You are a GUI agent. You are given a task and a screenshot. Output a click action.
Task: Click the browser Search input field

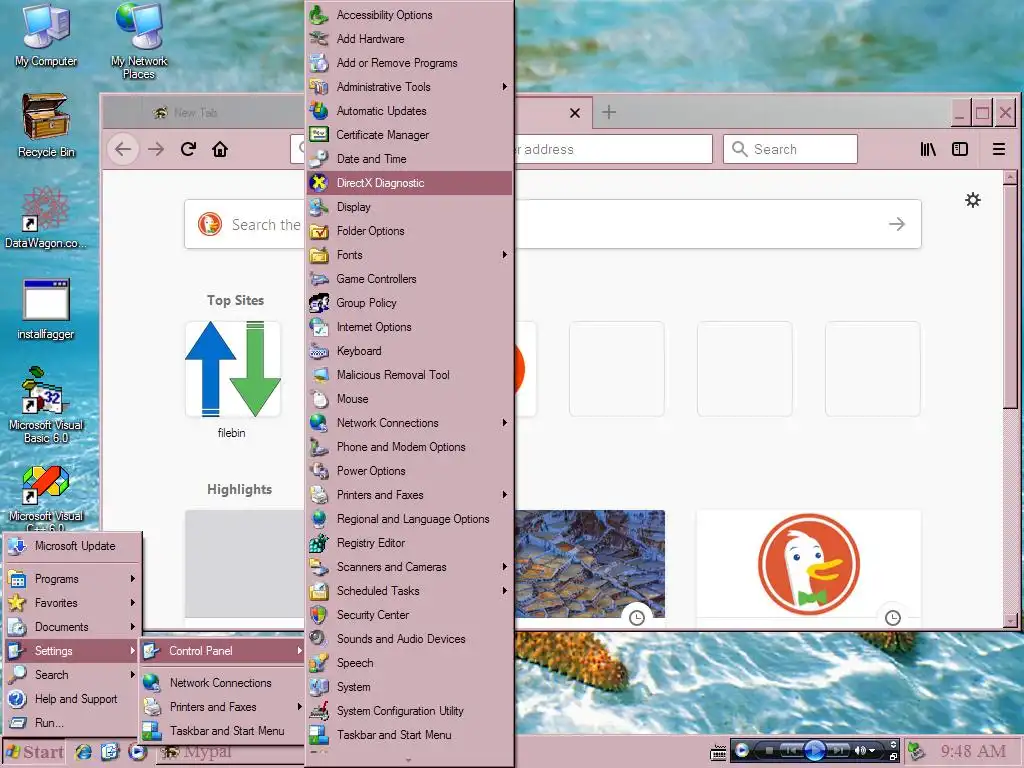point(790,150)
